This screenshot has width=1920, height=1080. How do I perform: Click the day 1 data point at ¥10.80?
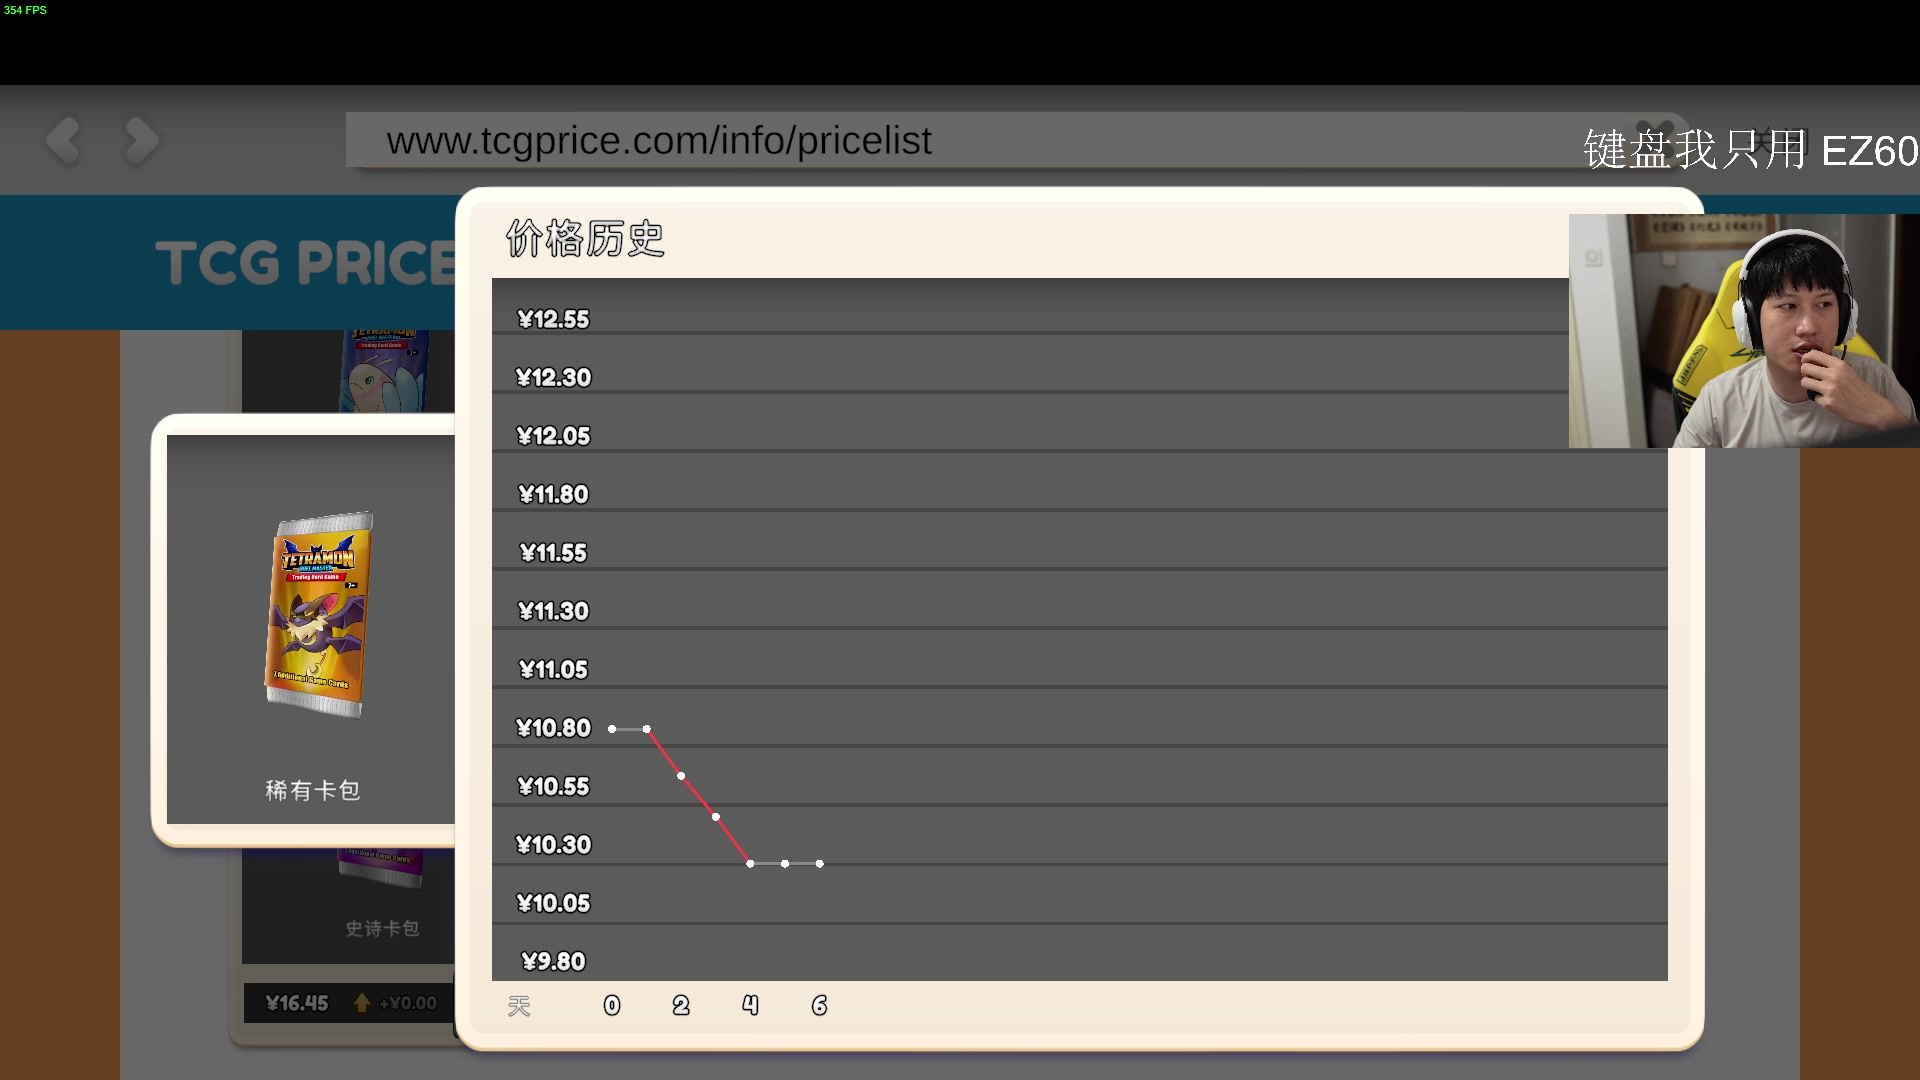pos(647,729)
